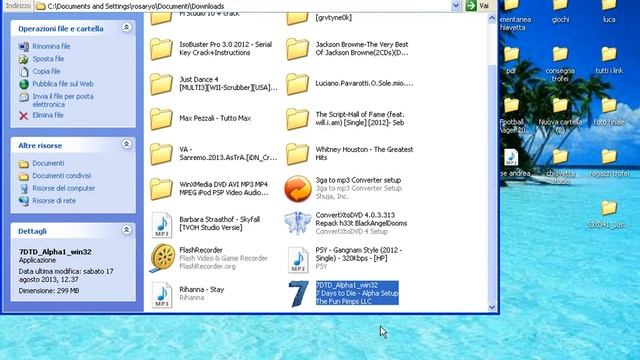
Task: Select The Script-Hall of Fame folder
Action: click(297, 119)
